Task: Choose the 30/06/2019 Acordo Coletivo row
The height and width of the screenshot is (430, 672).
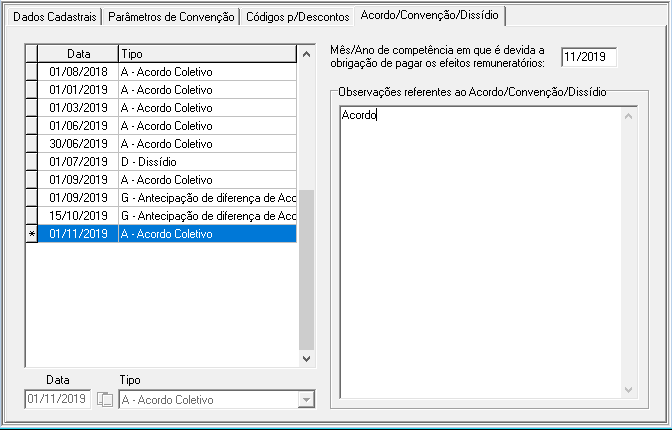Action: [165, 144]
